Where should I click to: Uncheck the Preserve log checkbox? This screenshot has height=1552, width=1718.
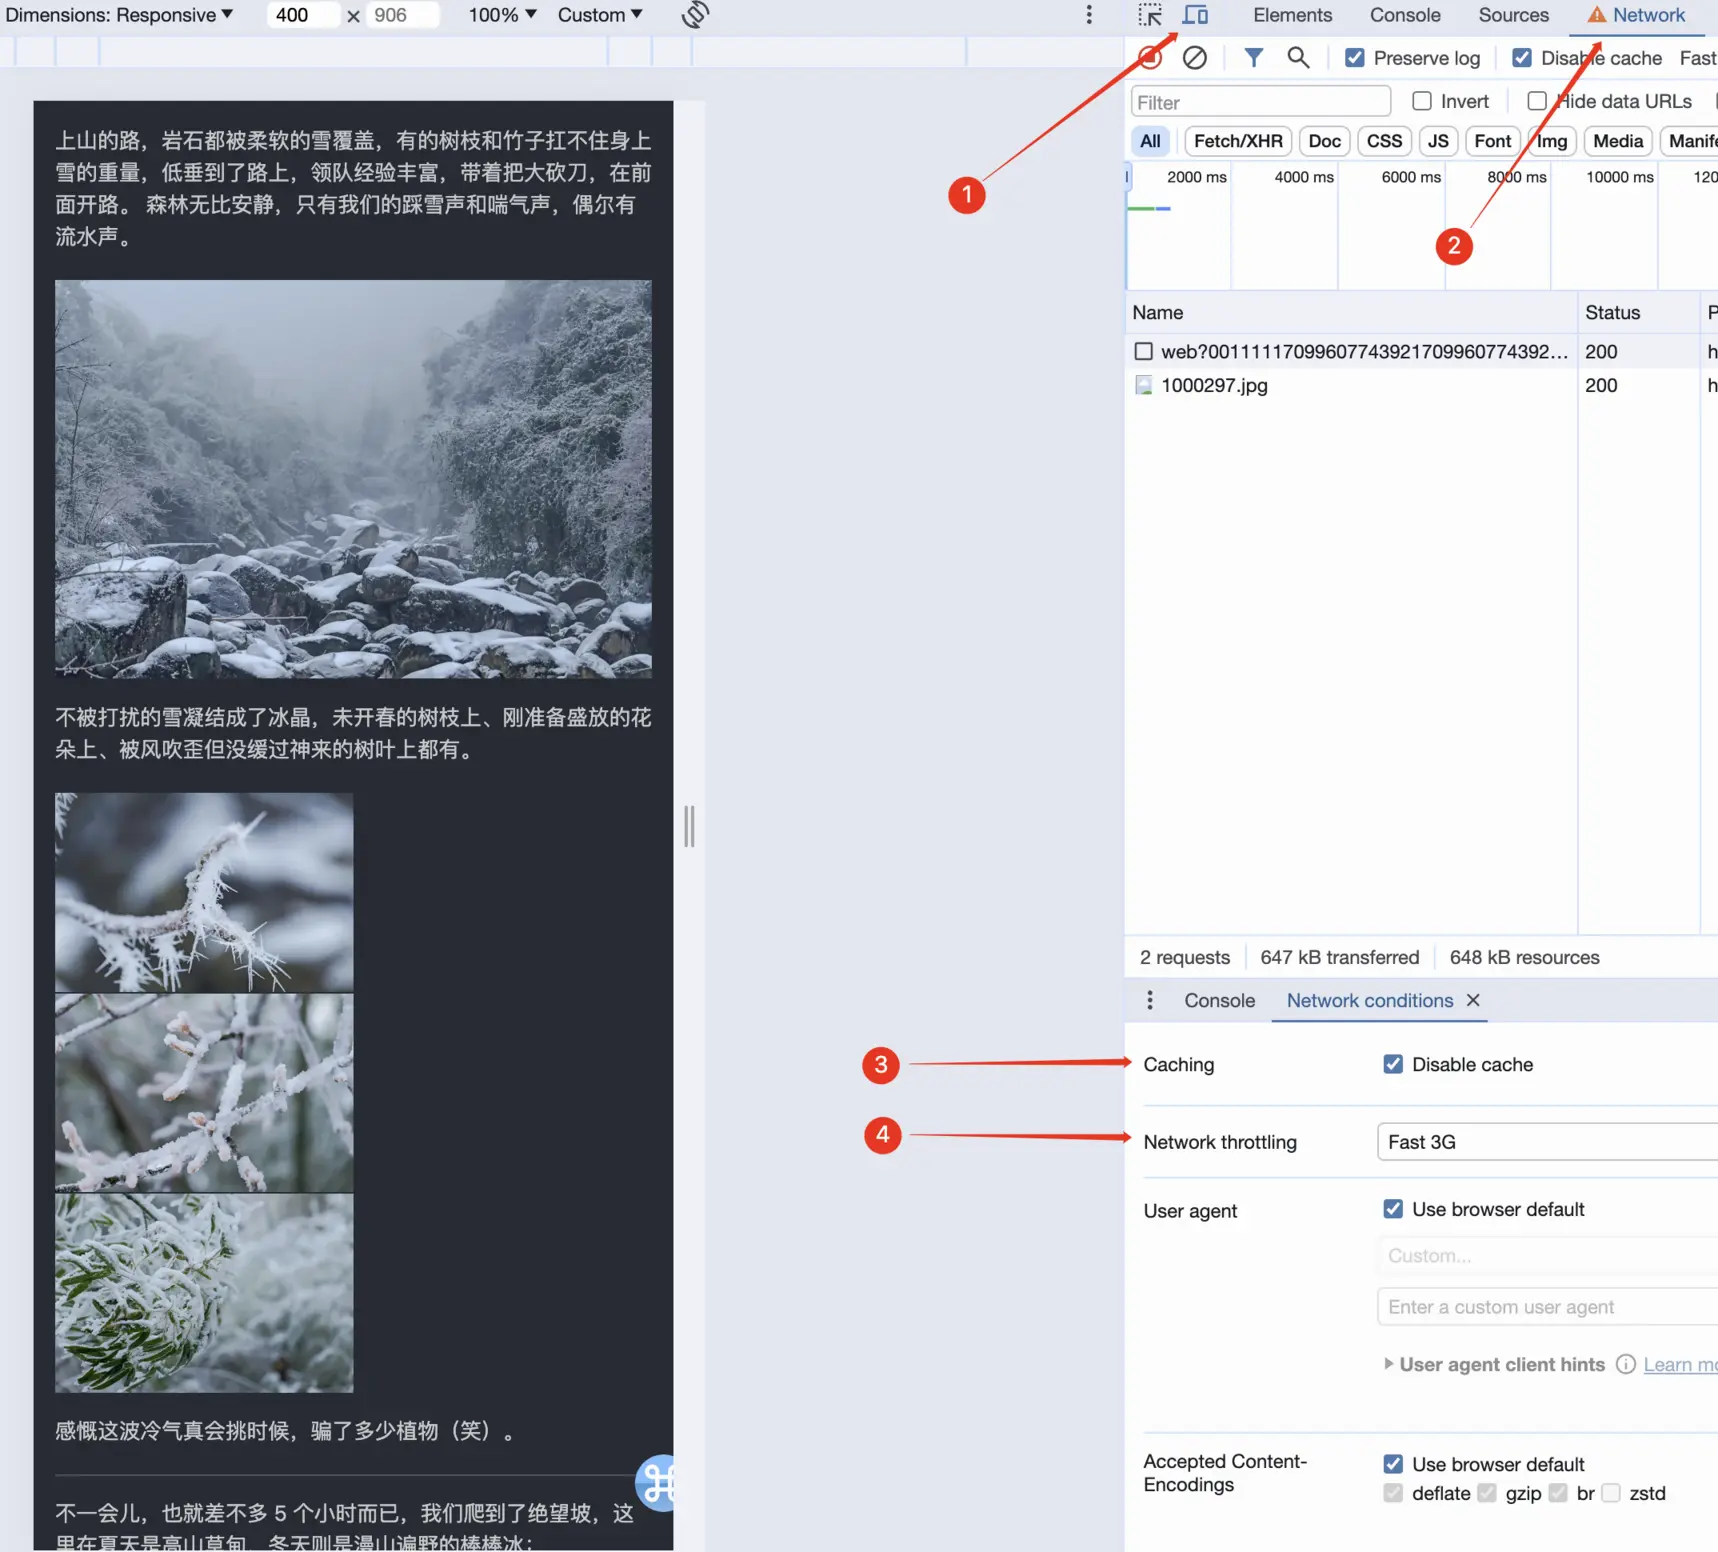pos(1355,58)
